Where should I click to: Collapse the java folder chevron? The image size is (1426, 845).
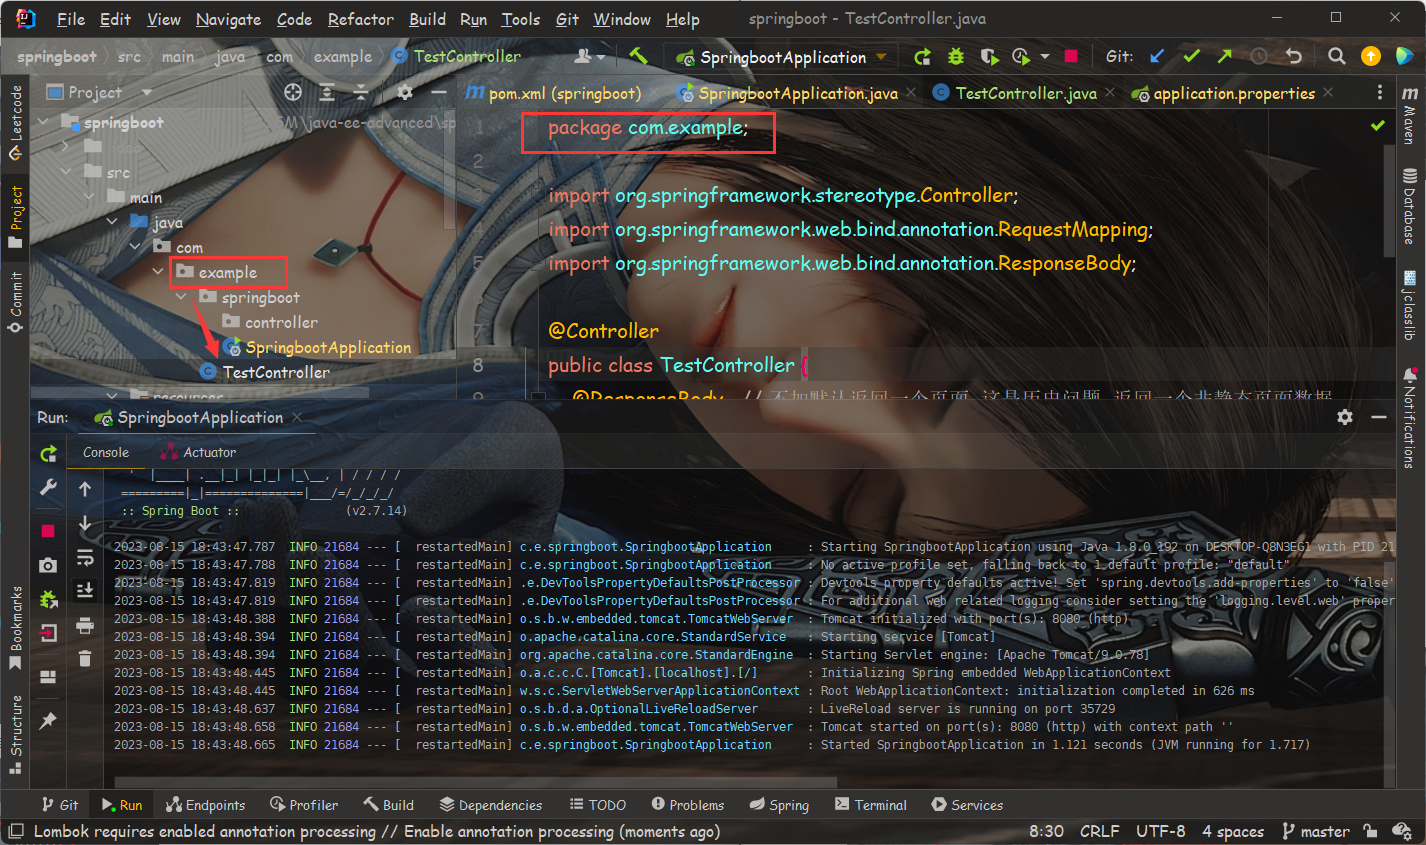pos(112,222)
